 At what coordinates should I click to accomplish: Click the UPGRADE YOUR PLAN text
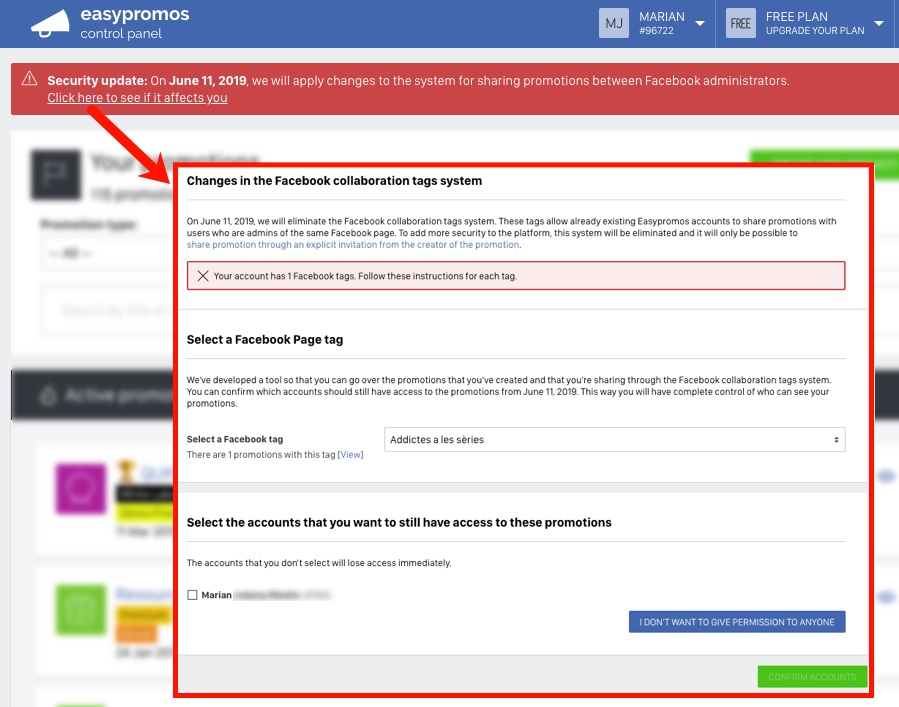tap(815, 31)
